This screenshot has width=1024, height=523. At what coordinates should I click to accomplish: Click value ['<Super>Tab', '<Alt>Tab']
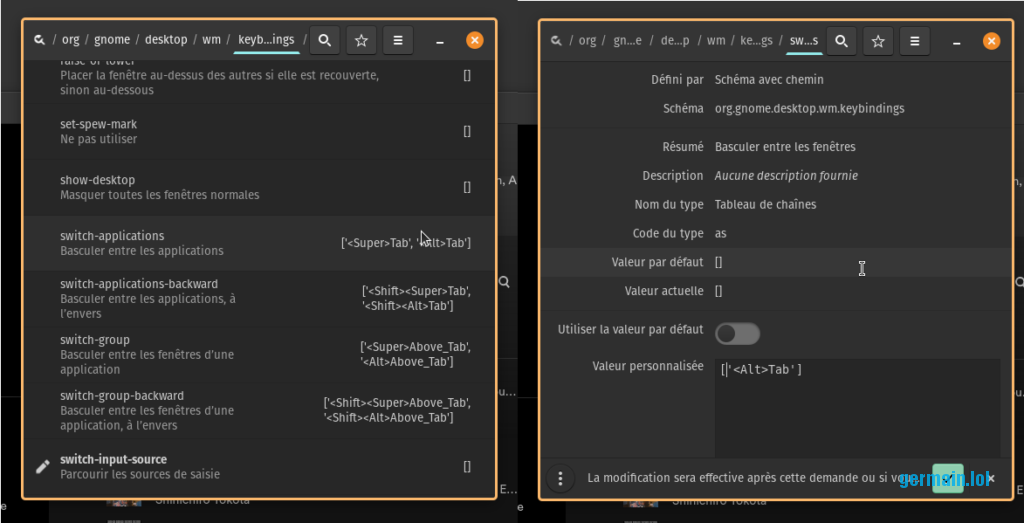tap(406, 243)
